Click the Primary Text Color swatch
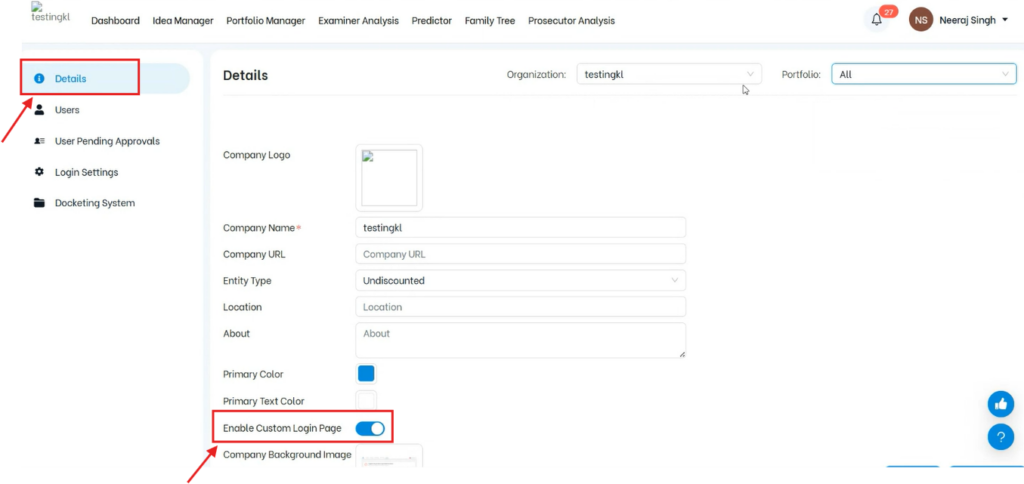The image size is (1024, 484). point(366,400)
